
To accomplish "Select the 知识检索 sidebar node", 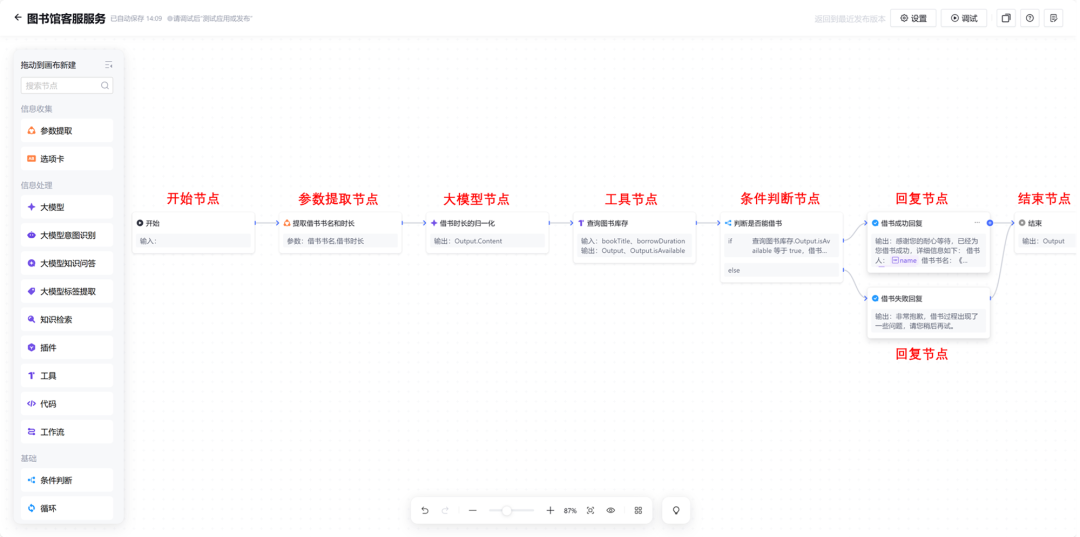I will 67,319.
